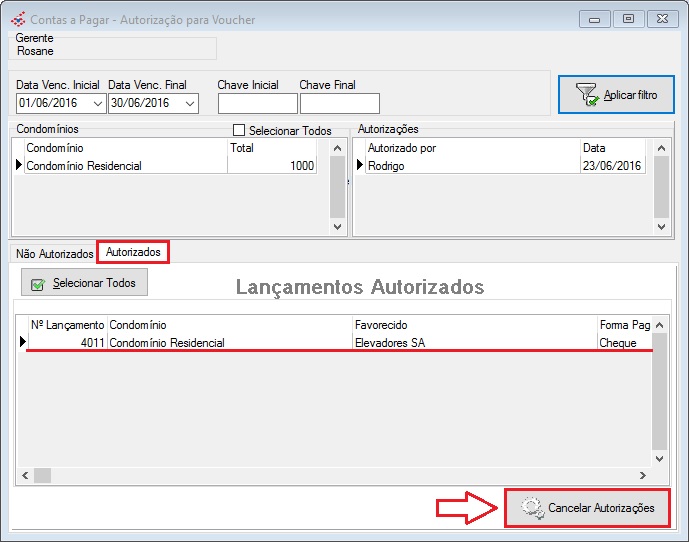Open the Data Venc. Inicial date dropdown
Screen dimensions: 689x542
click(97, 104)
